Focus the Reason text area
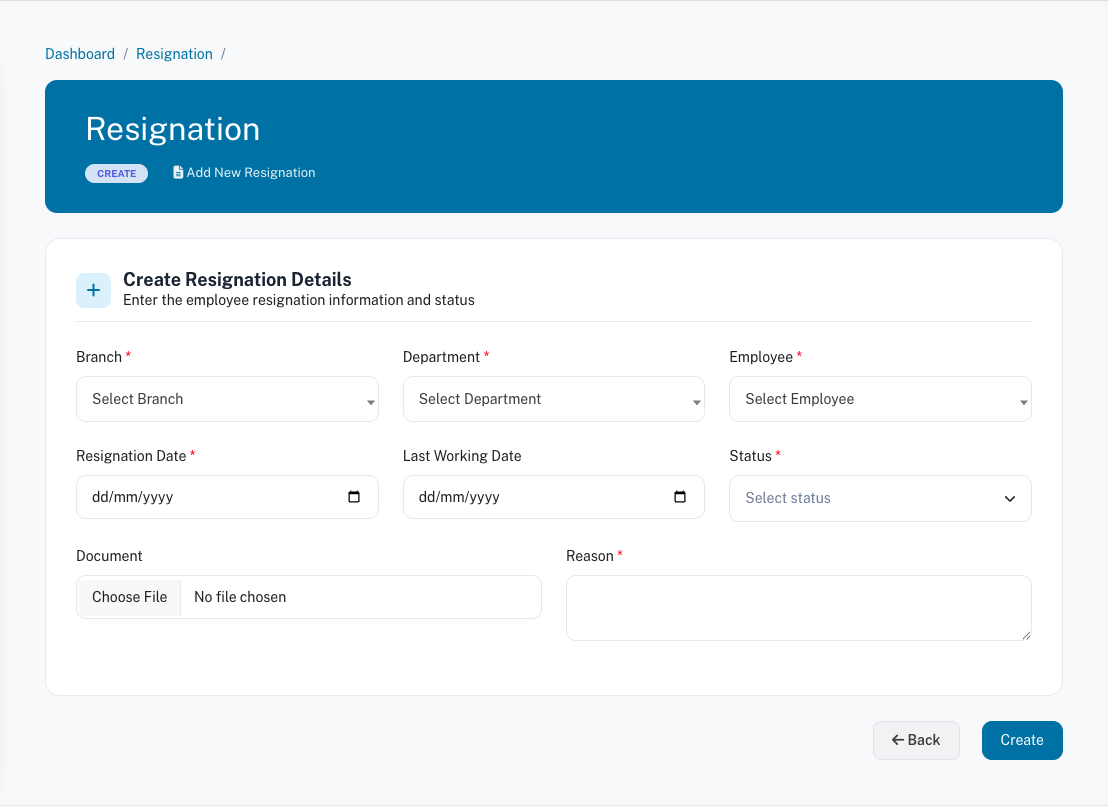 pyautogui.click(x=798, y=607)
